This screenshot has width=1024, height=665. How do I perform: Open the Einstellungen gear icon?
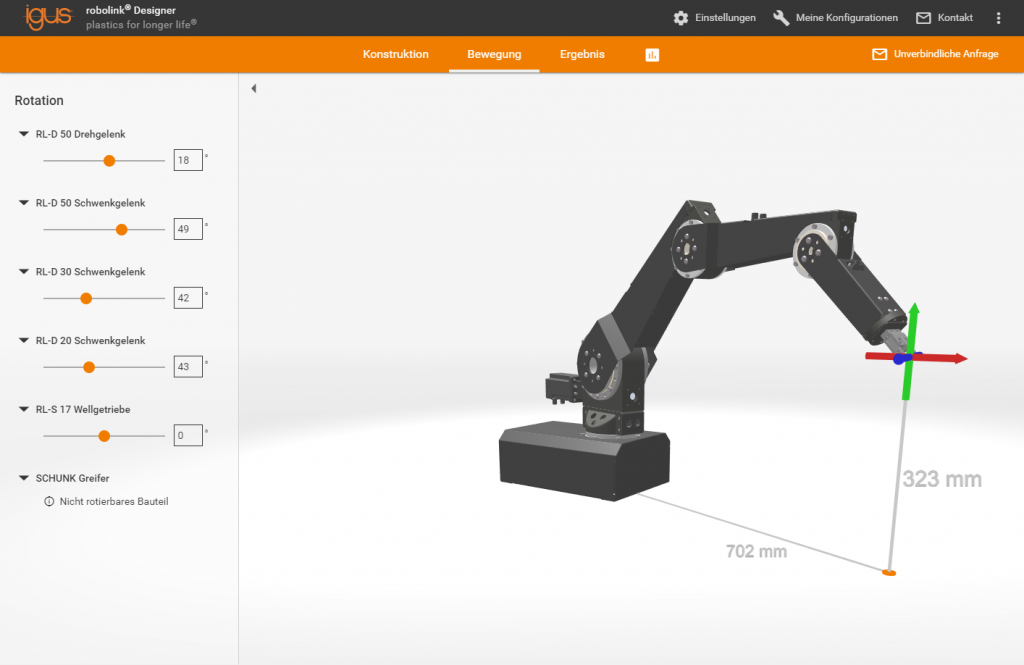click(681, 18)
